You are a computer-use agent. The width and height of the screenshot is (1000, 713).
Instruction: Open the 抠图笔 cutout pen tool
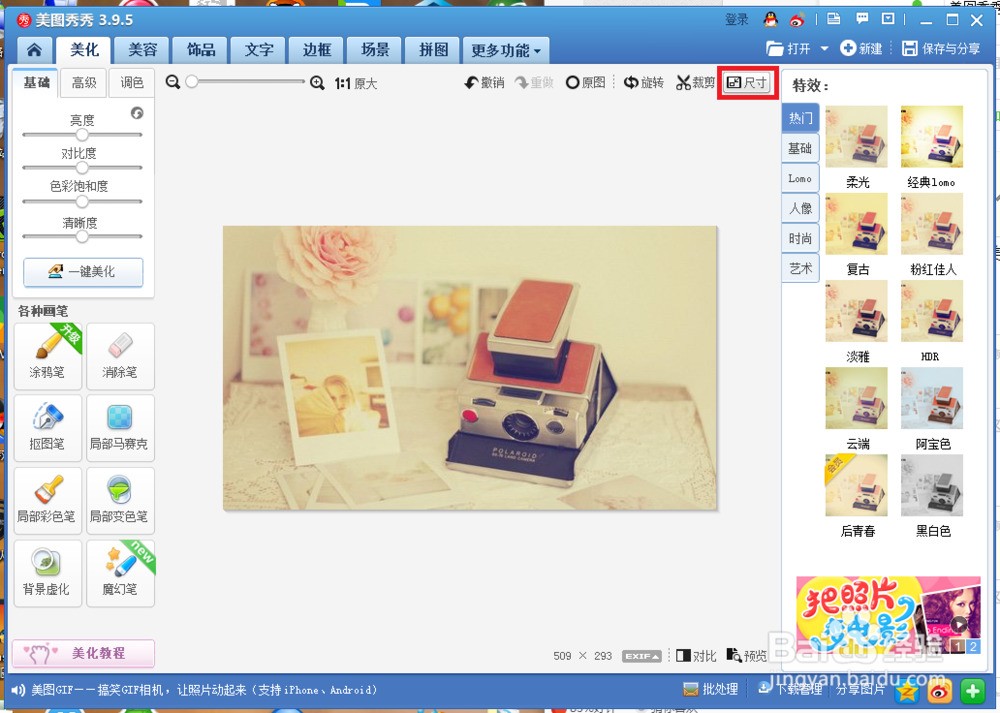[48, 428]
